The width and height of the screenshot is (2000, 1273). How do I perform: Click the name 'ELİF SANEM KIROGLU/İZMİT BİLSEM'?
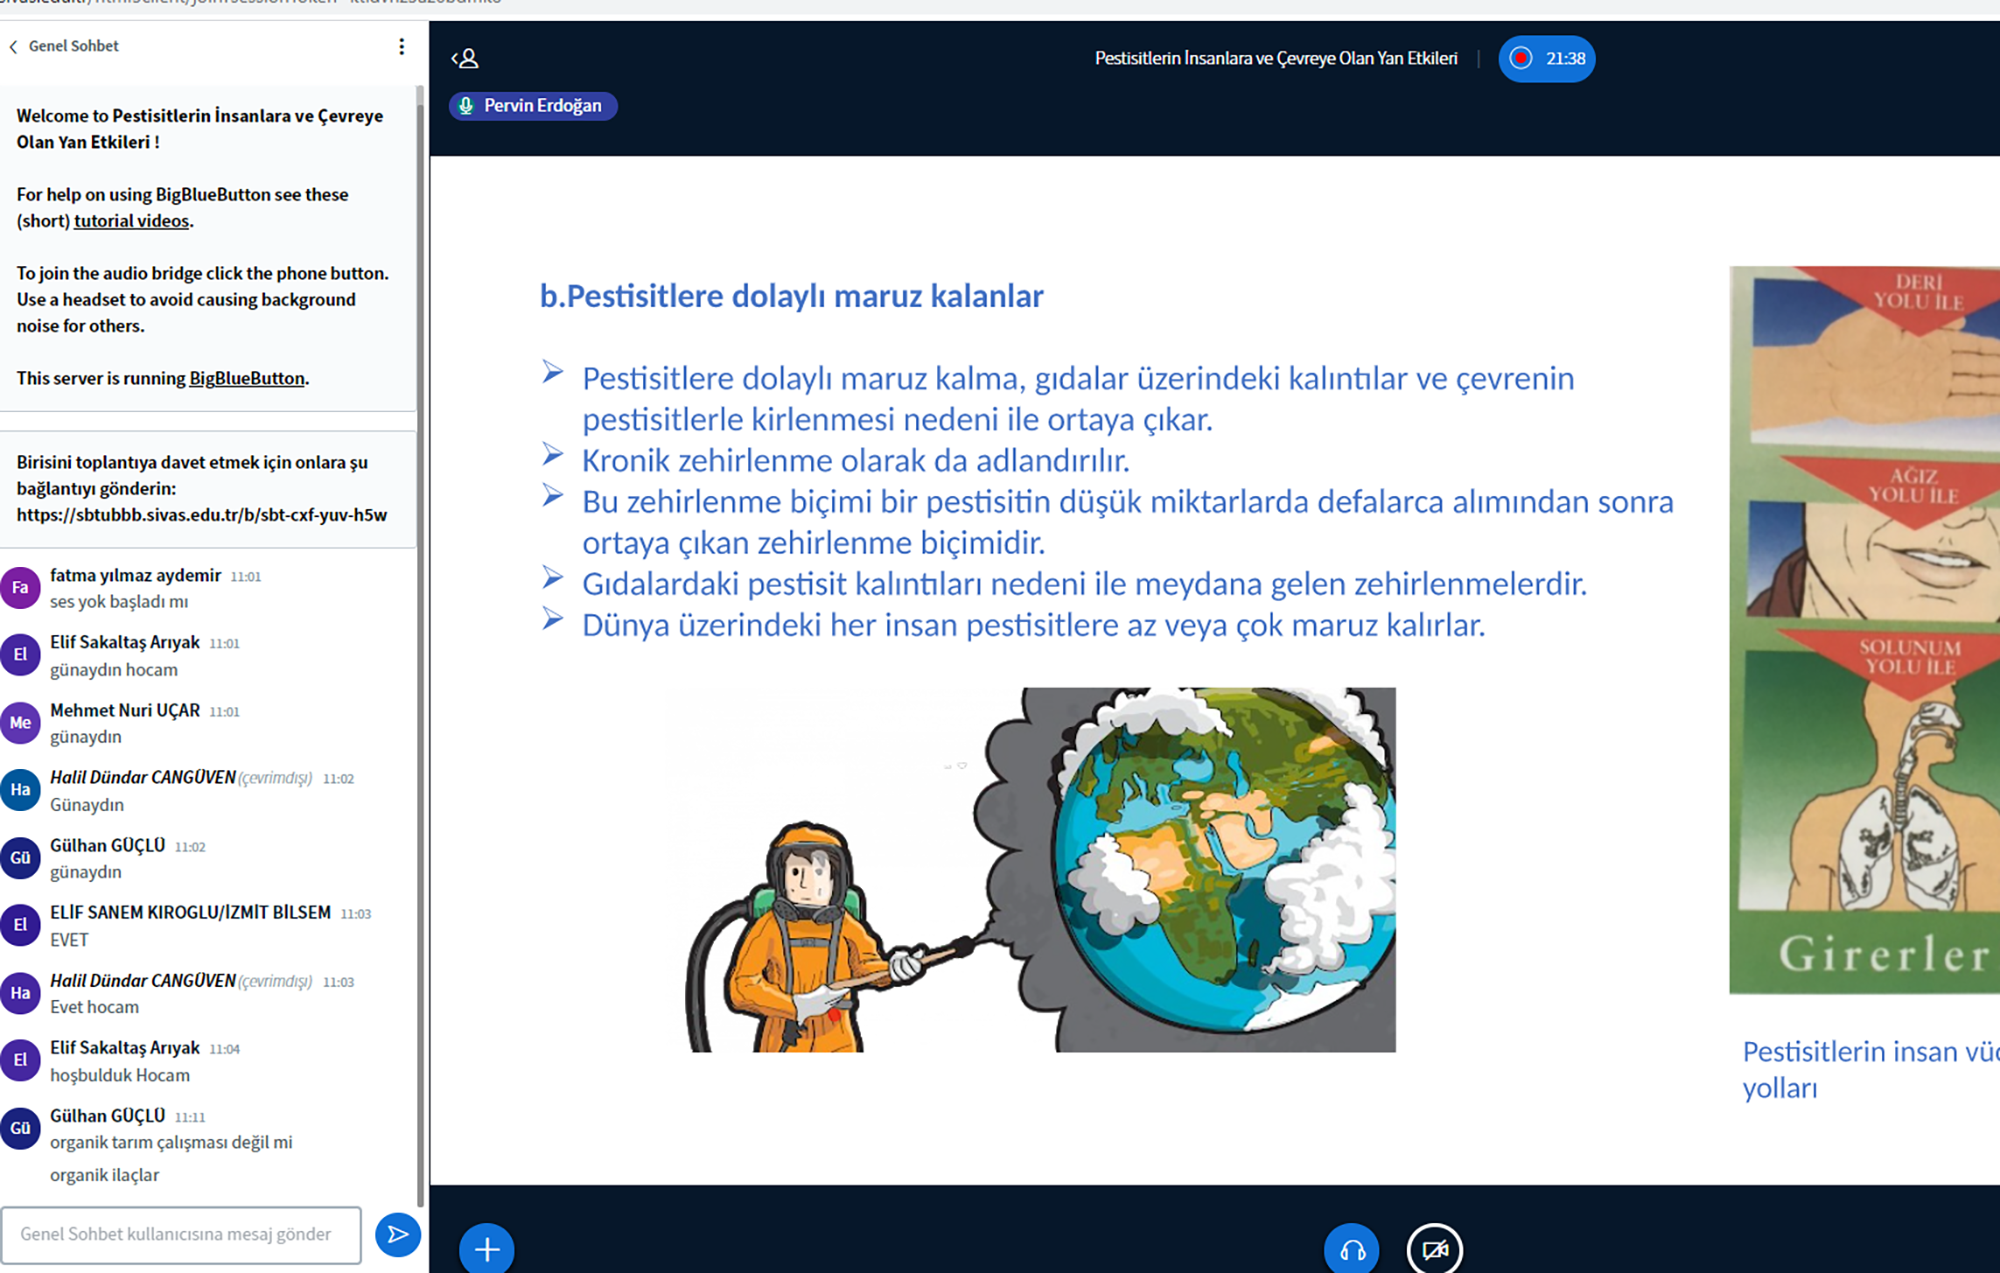tap(190, 912)
